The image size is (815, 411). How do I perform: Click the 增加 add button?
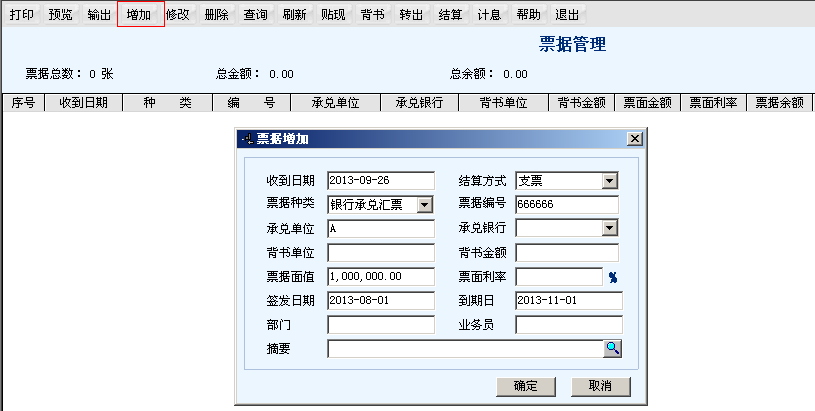(x=139, y=15)
